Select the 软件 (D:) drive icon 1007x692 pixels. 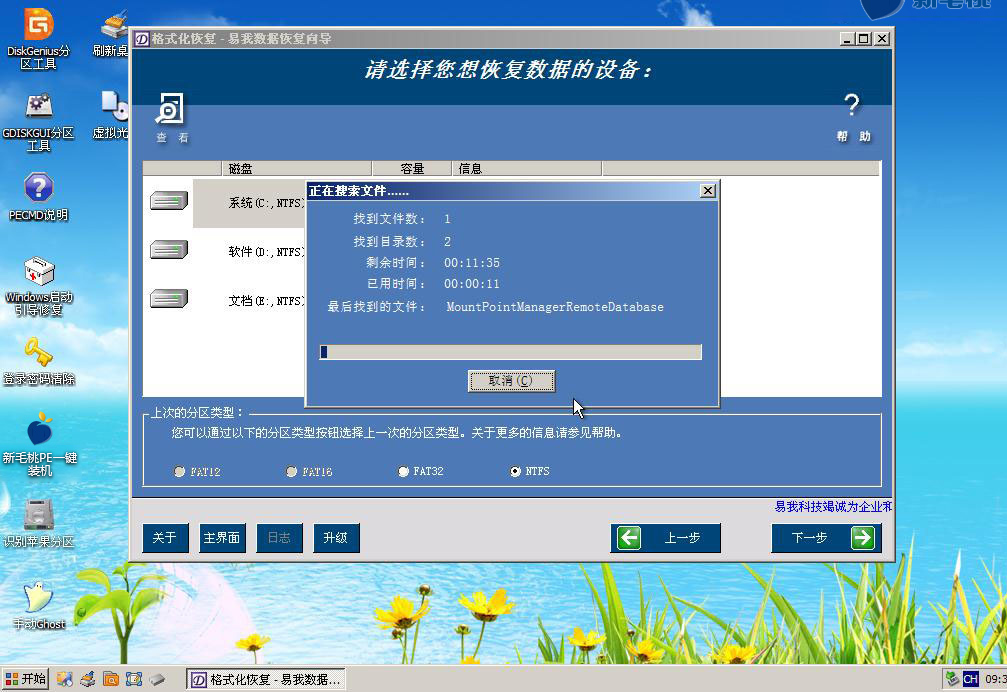(x=169, y=250)
